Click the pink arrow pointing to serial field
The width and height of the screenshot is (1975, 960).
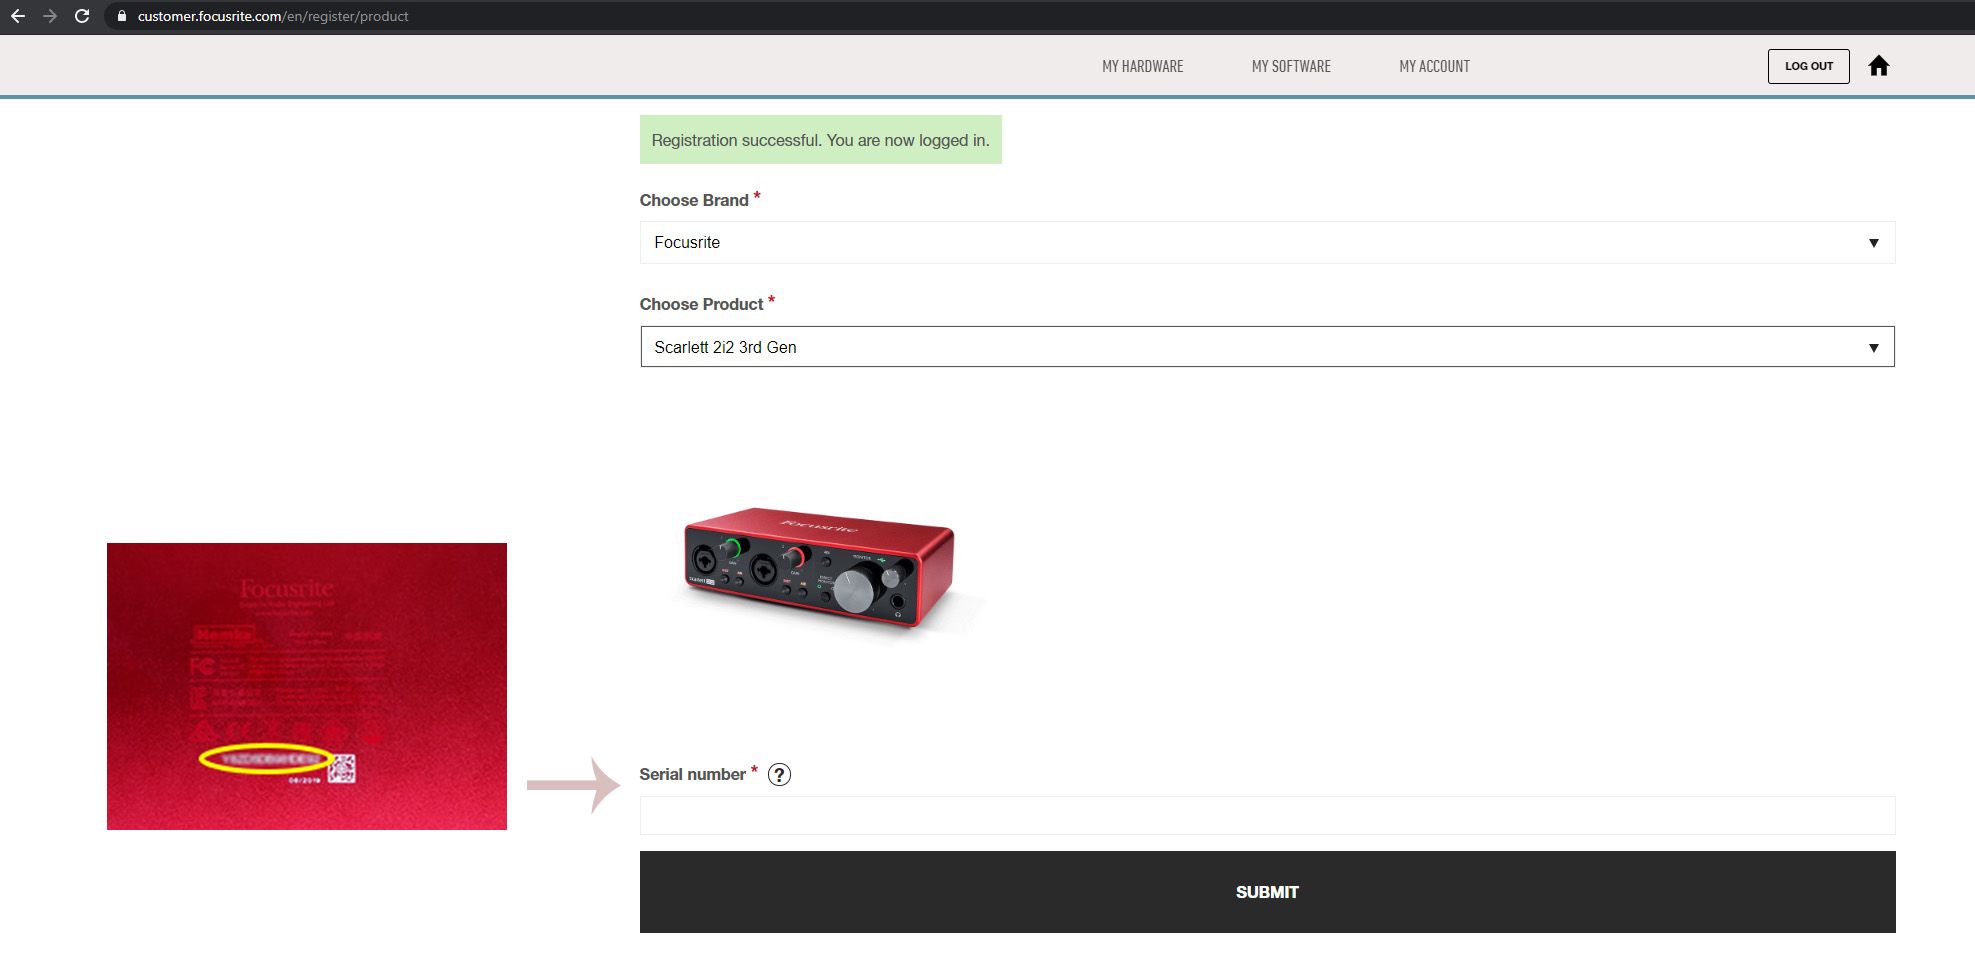click(574, 785)
